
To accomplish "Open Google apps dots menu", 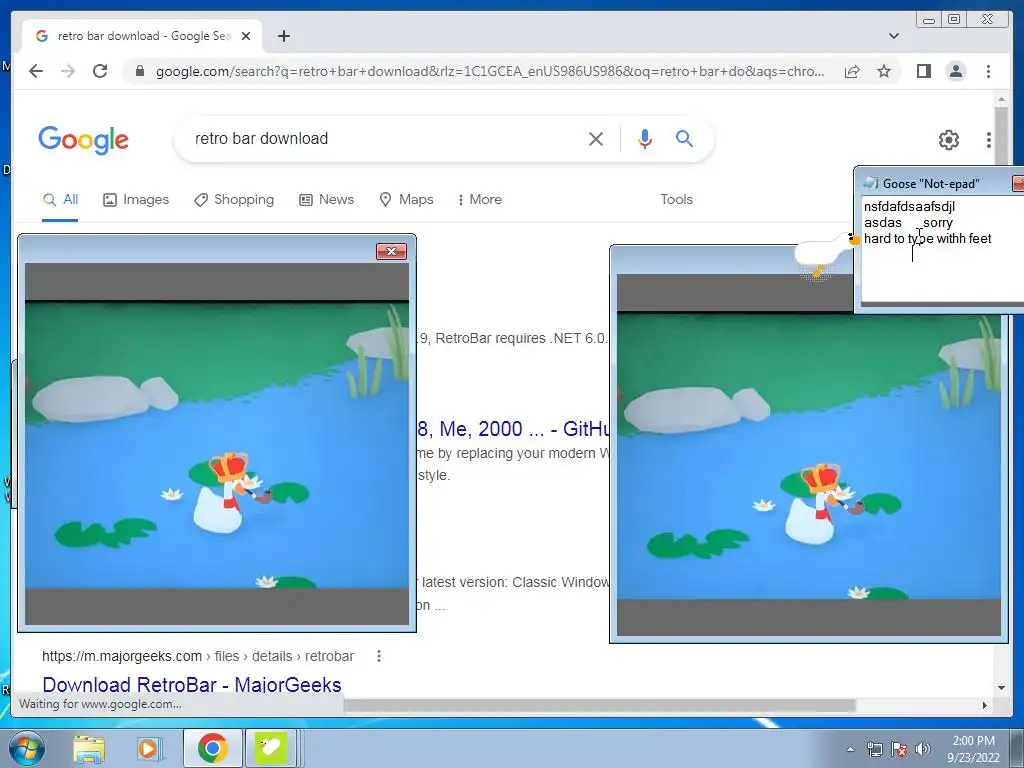I will (x=989, y=140).
